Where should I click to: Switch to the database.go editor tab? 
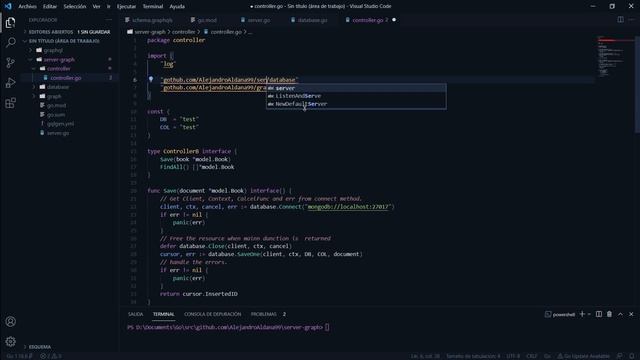point(312,20)
